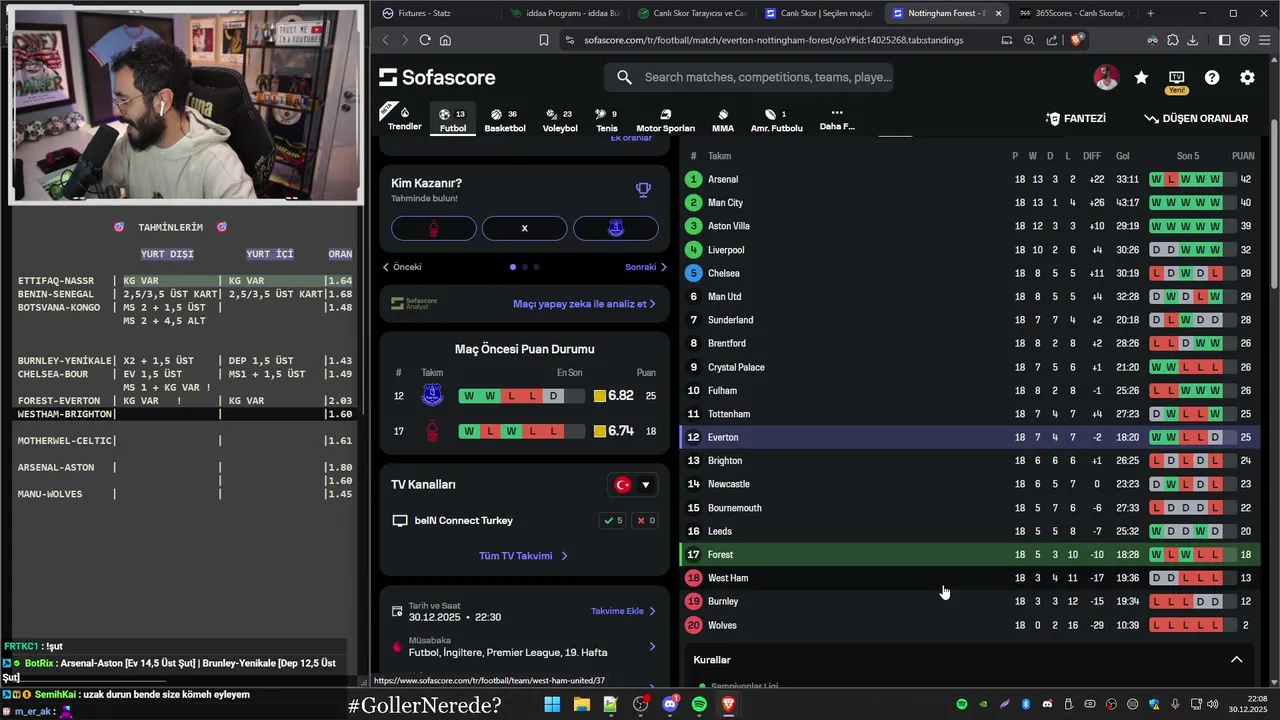1280x720 pixels.
Task: Click the sofascore.com address bar
Action: [x=773, y=40]
